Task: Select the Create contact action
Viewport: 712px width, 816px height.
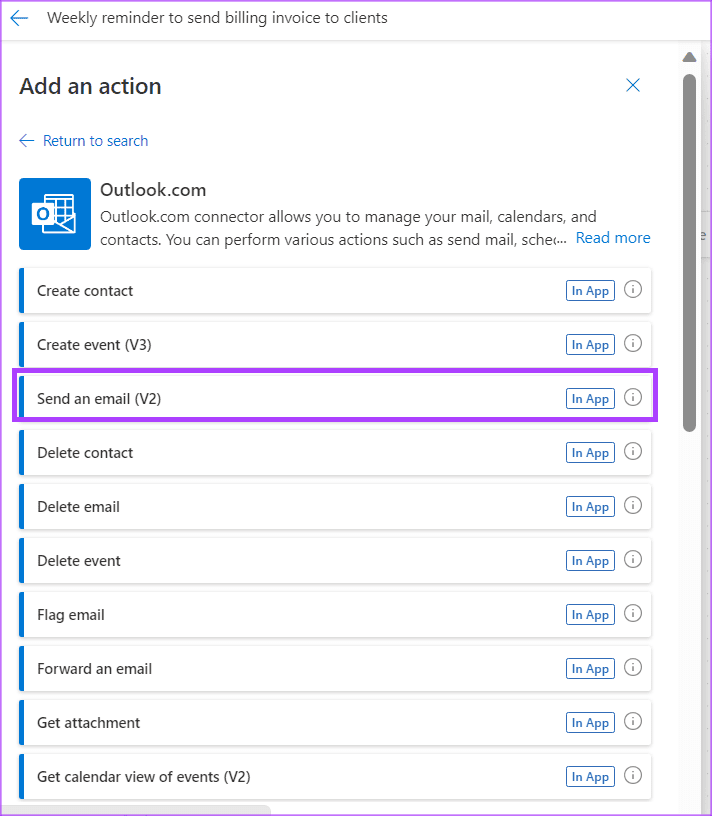Action: pyautogui.click(x=85, y=291)
